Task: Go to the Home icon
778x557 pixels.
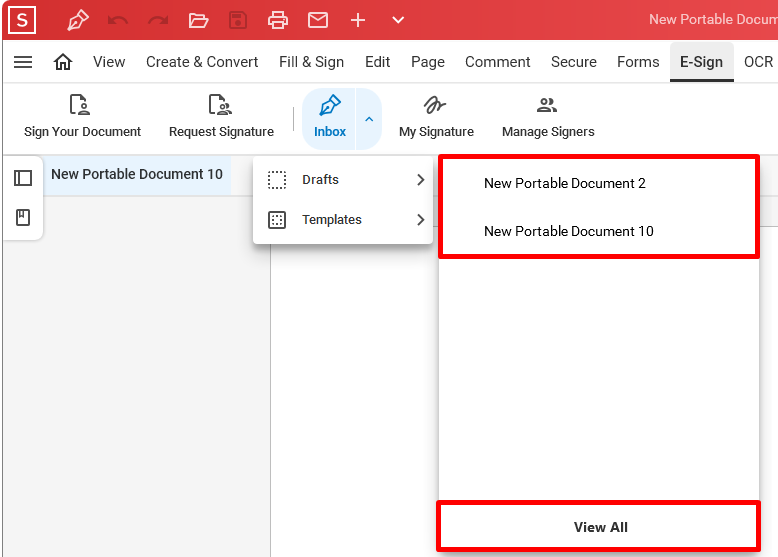Action: pyautogui.click(x=63, y=62)
